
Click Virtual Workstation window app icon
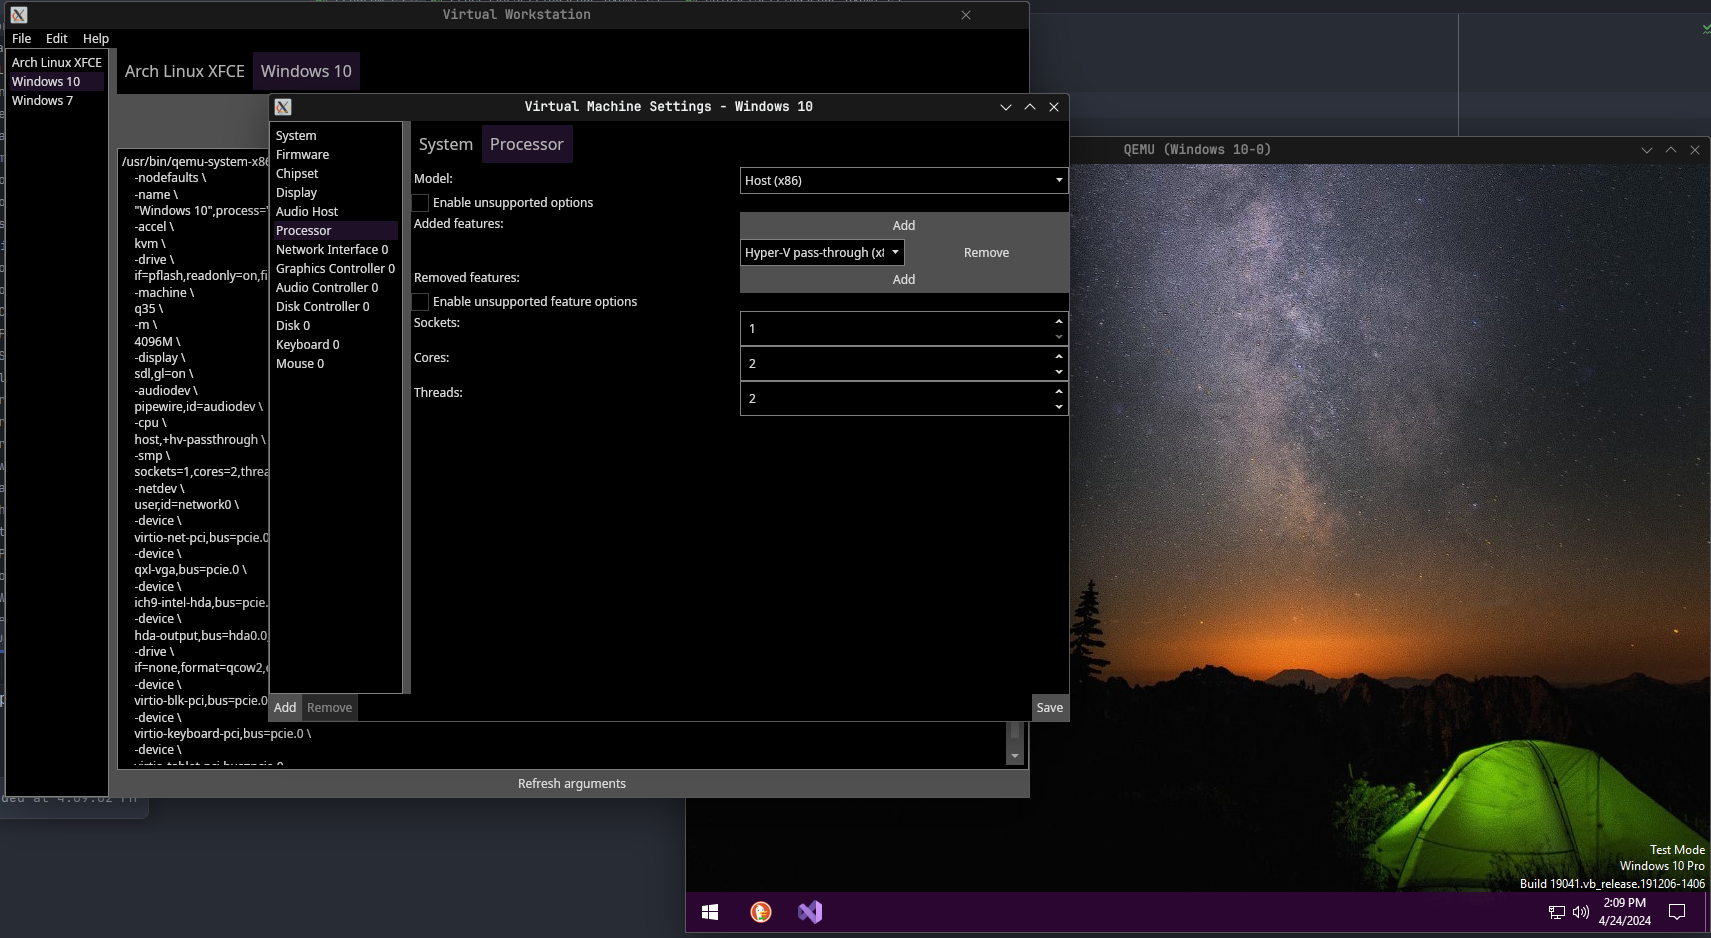pyautogui.click(x=19, y=15)
